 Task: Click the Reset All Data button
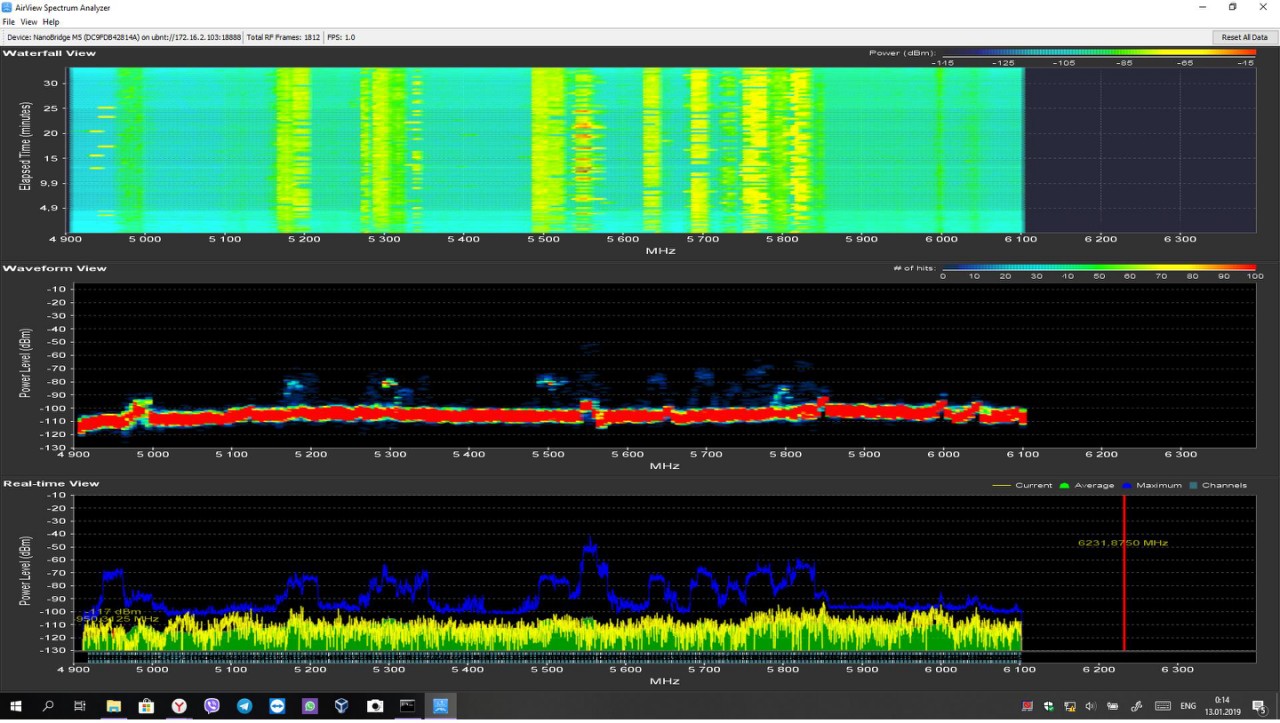(x=1244, y=37)
